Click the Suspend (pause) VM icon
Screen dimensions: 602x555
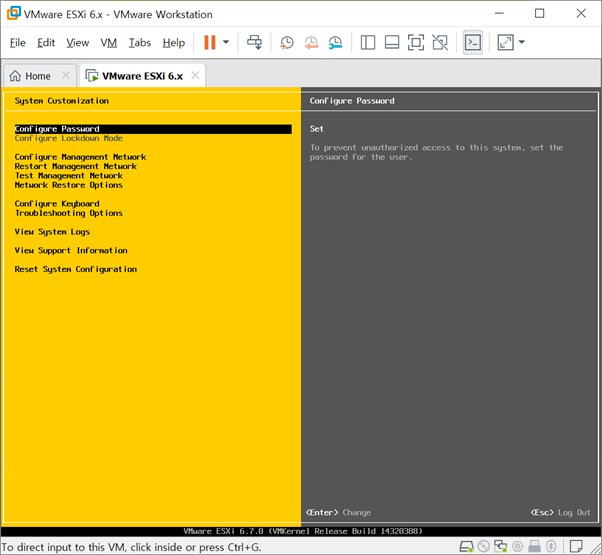(x=210, y=42)
